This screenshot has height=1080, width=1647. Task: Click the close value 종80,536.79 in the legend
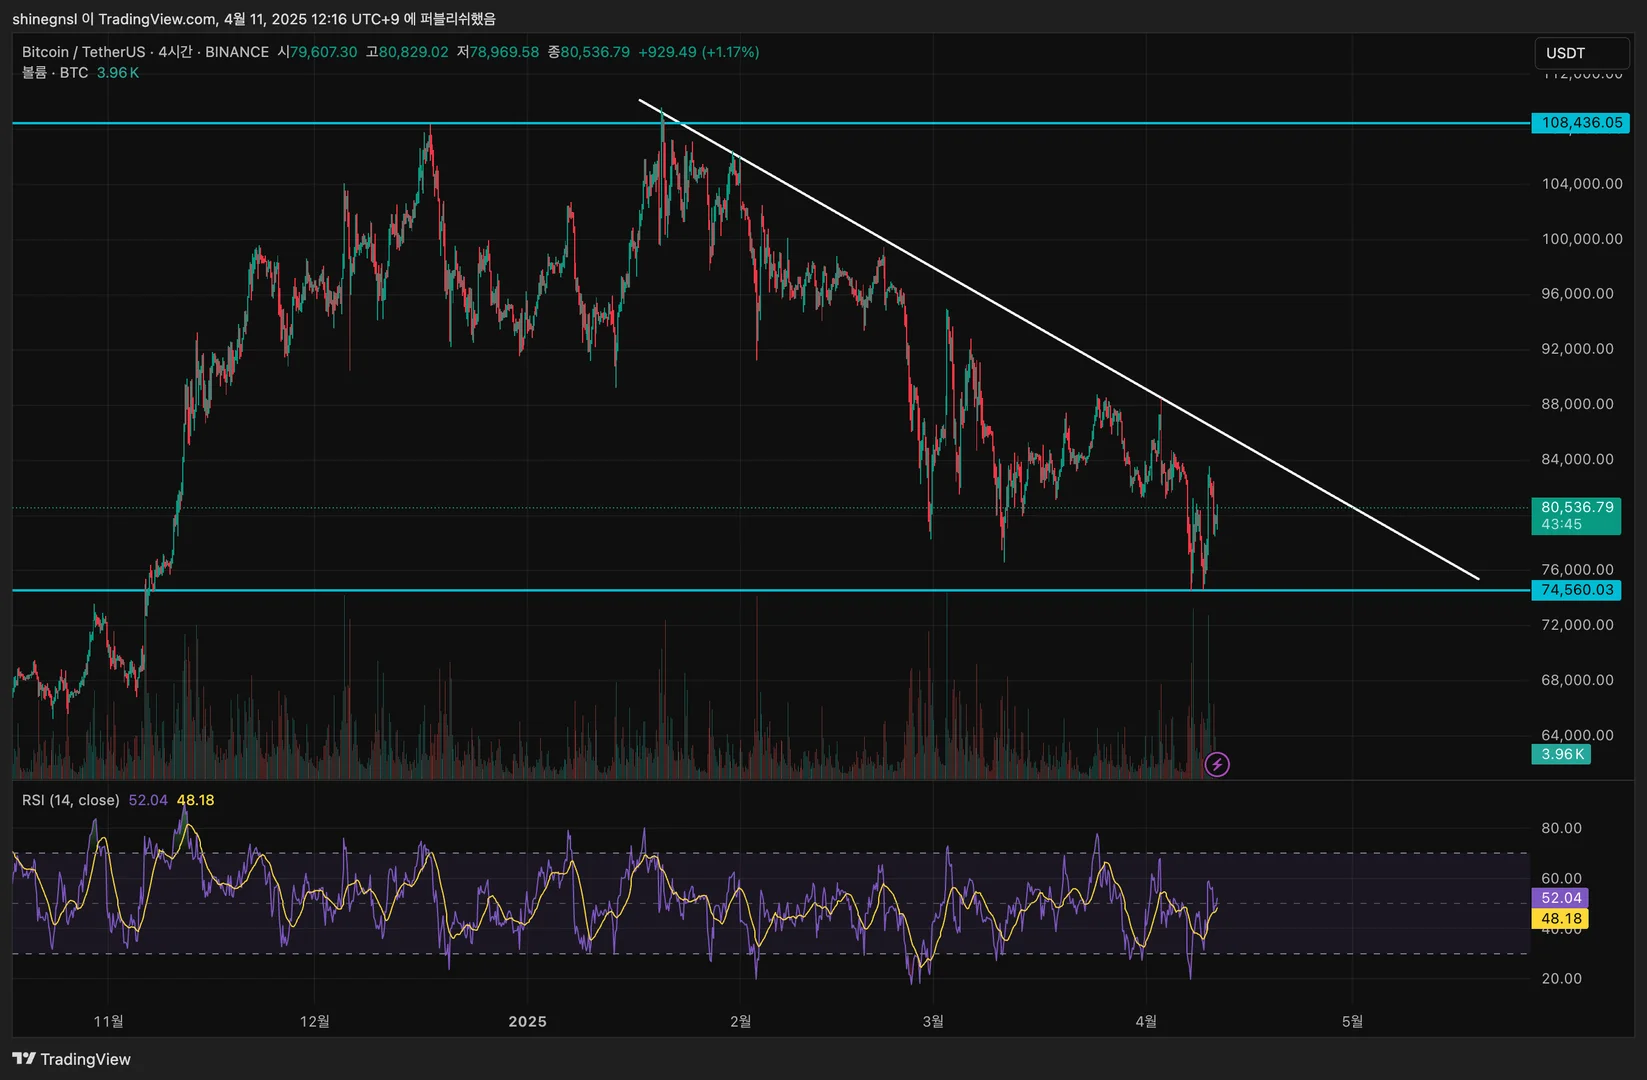click(x=589, y=52)
